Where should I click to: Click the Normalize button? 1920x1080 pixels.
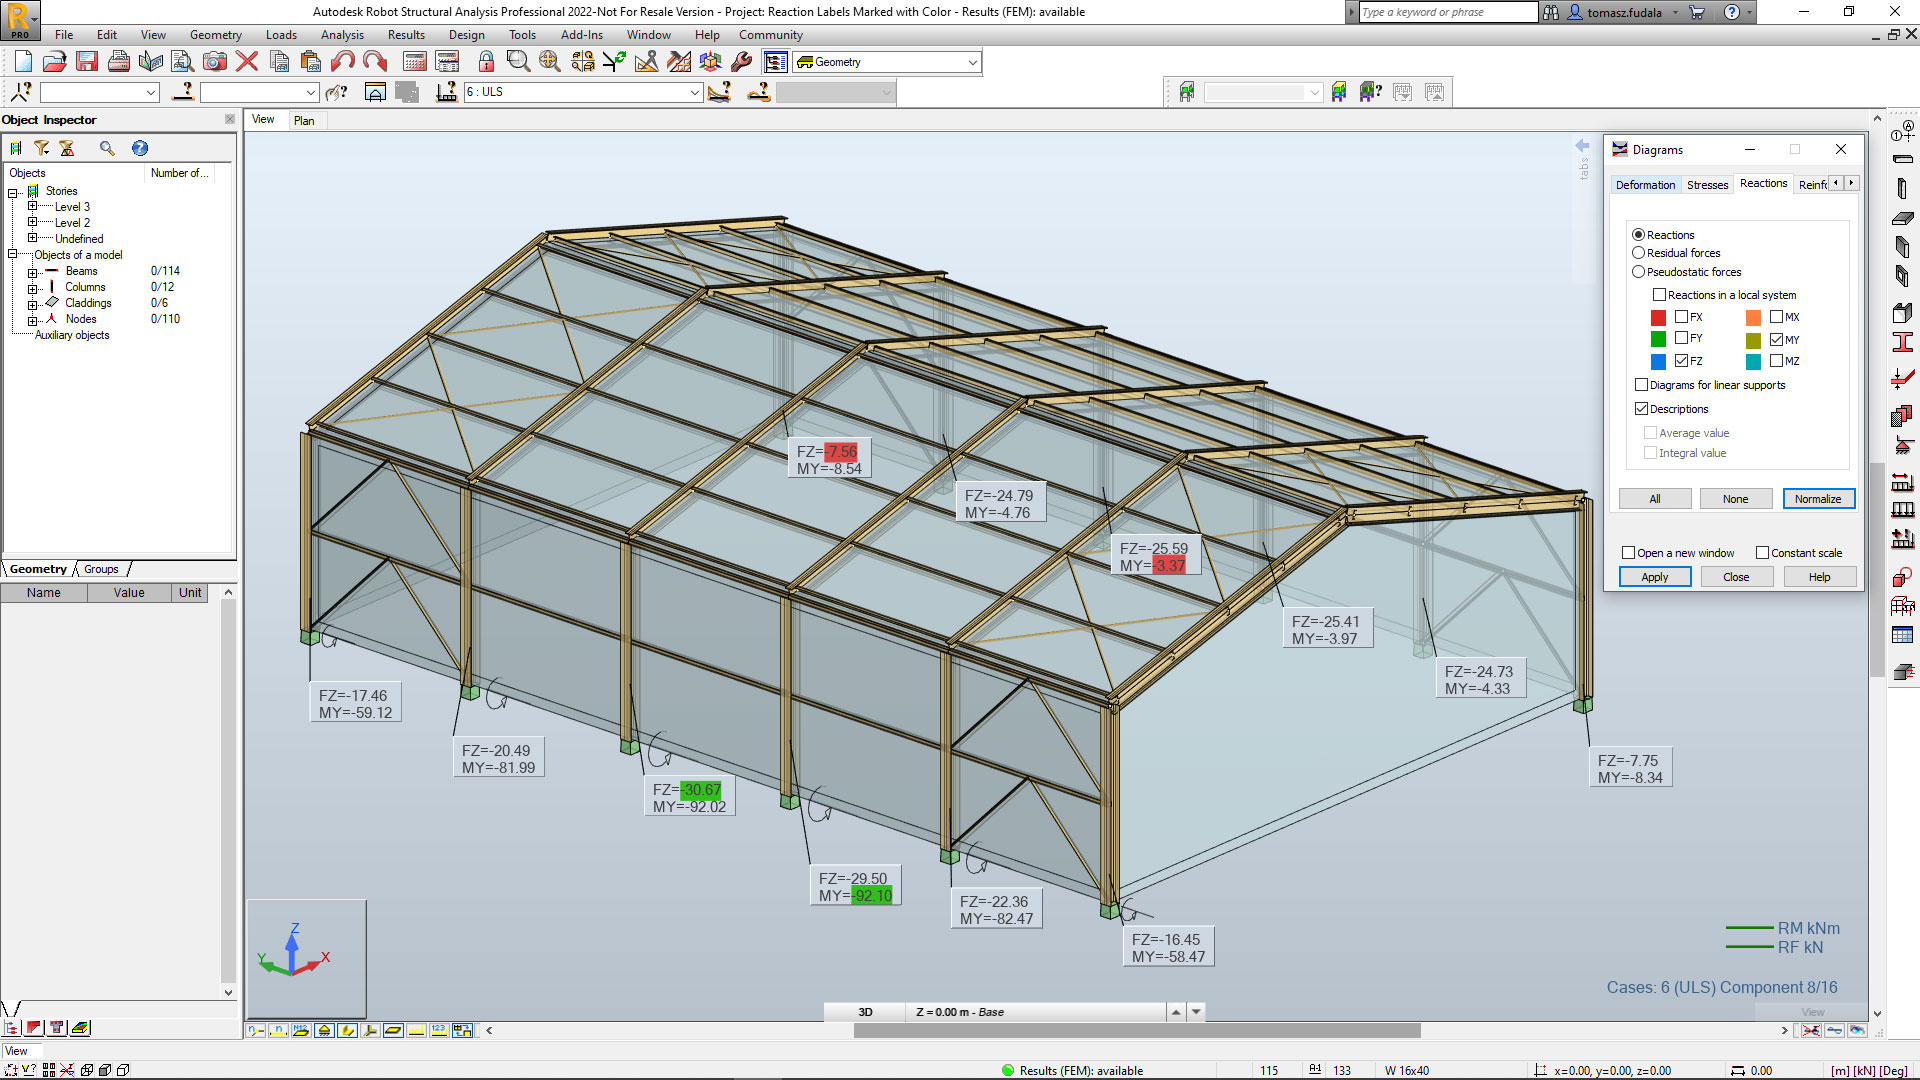(x=1818, y=499)
